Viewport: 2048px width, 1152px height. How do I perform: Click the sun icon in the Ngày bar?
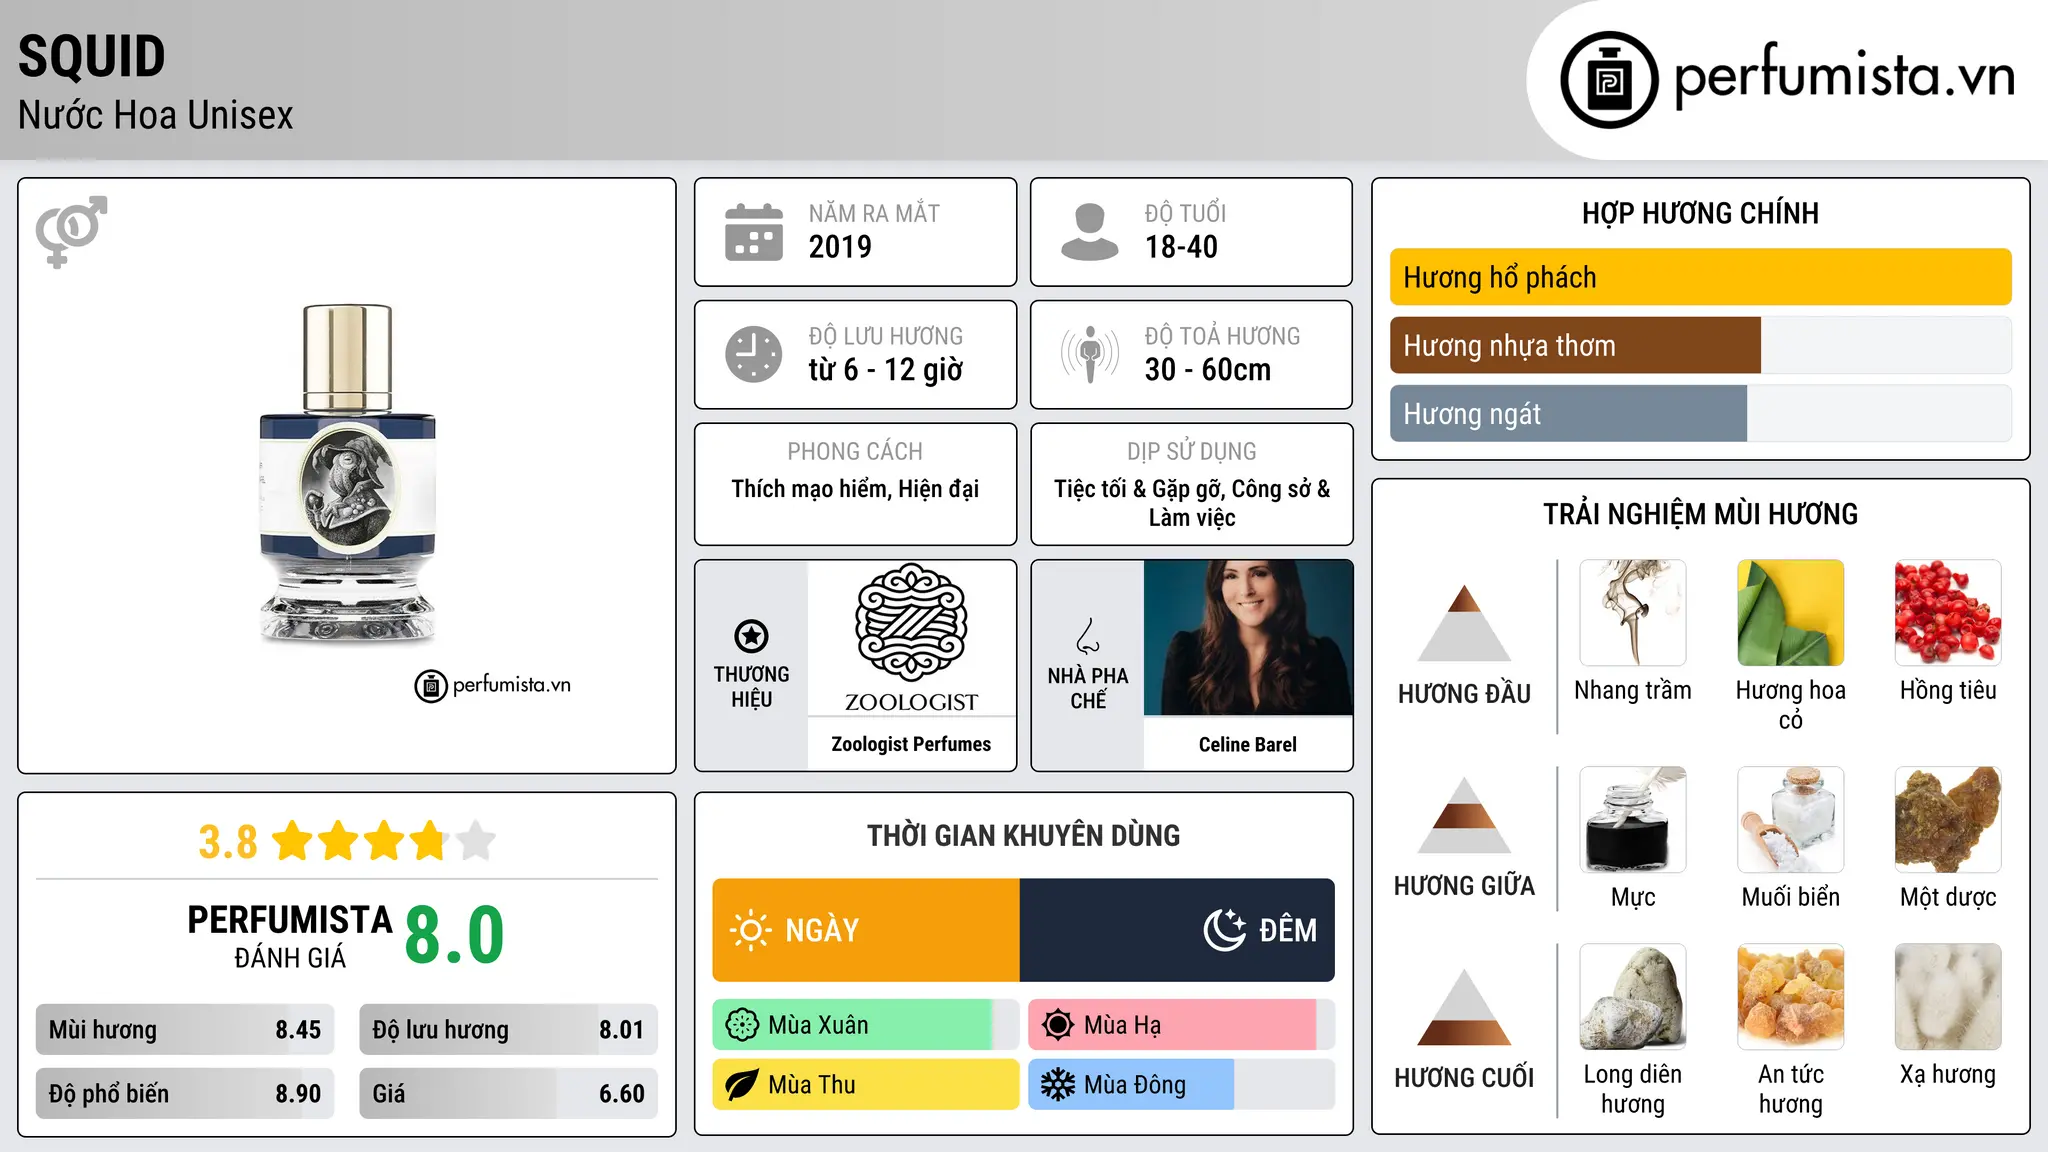coord(750,930)
